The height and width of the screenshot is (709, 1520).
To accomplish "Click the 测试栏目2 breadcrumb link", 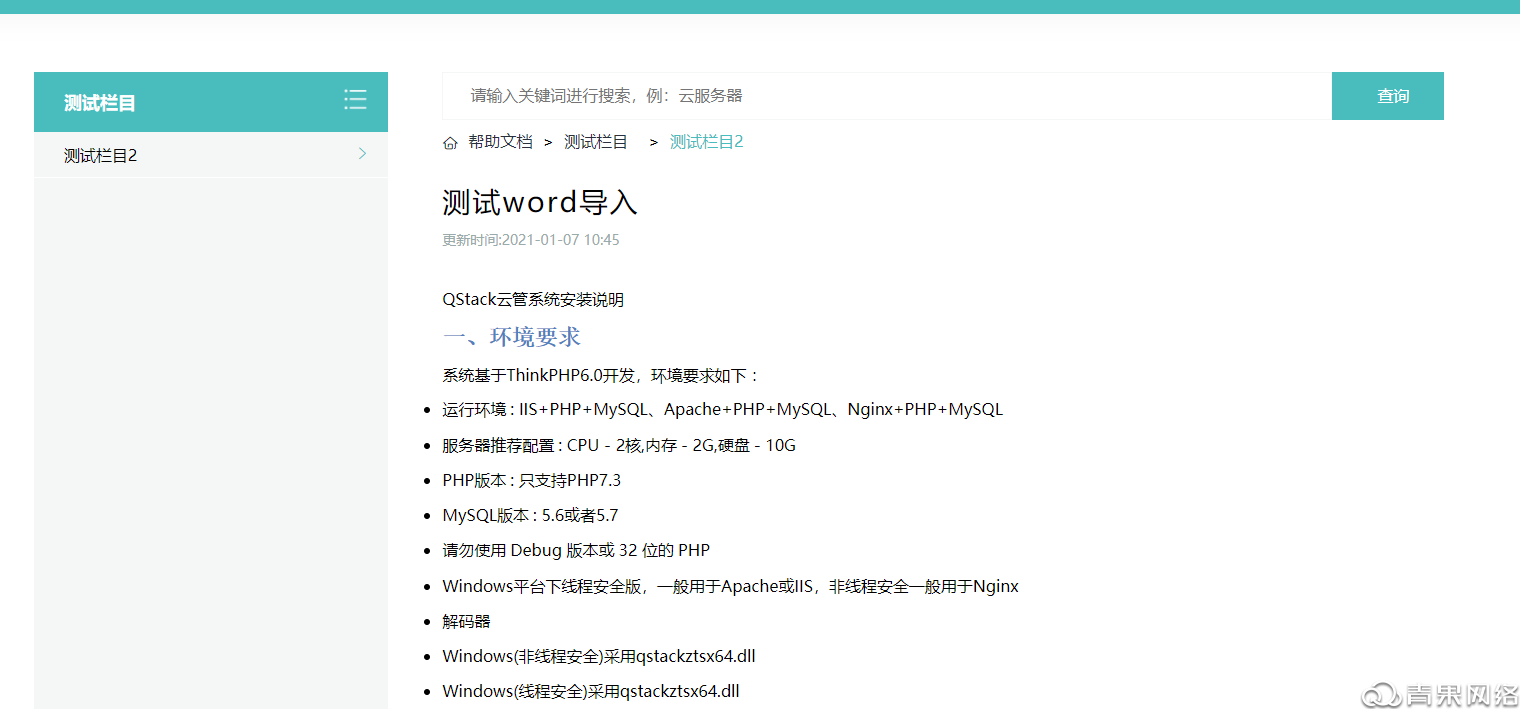I will point(706,142).
